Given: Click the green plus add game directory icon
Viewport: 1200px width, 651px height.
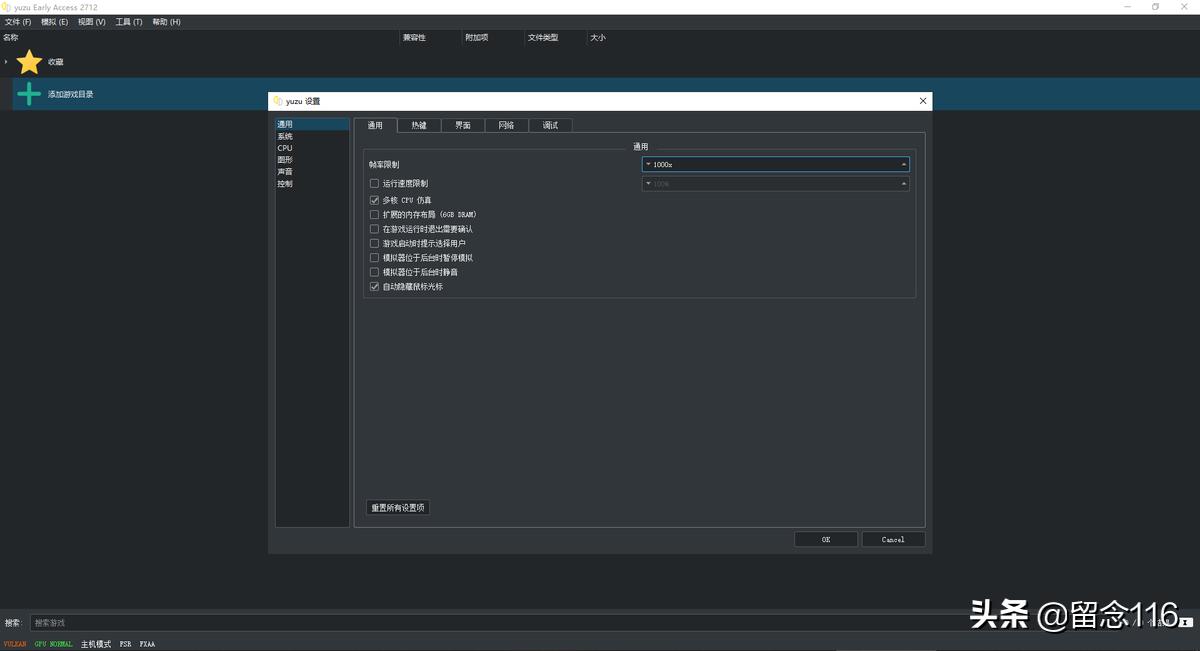Looking at the screenshot, I should 29,94.
